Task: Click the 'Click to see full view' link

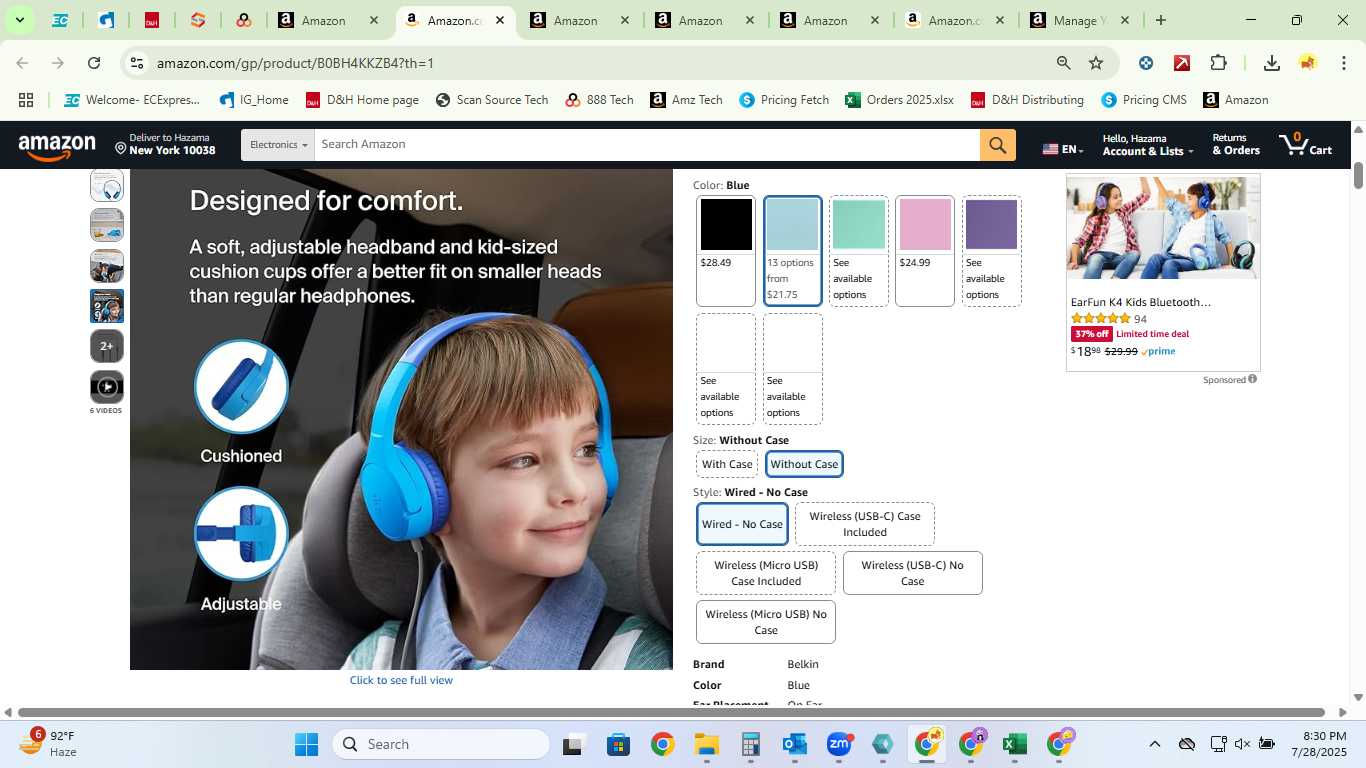Action: tap(401, 680)
